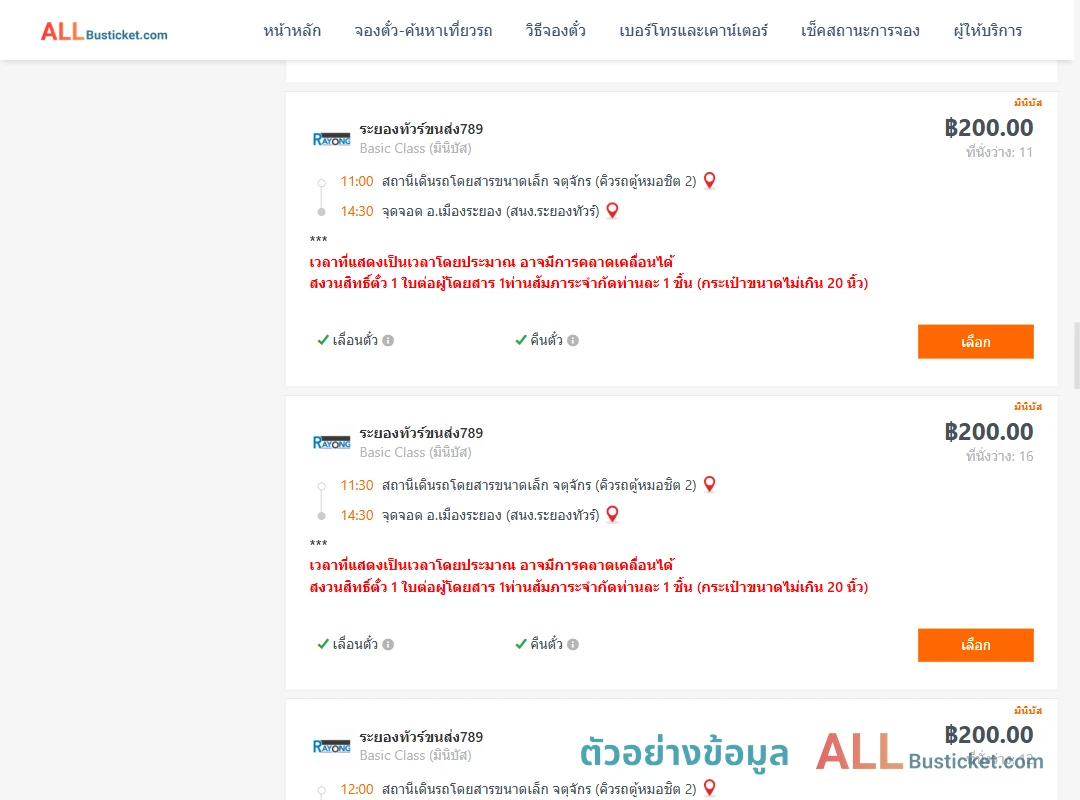This screenshot has height=800, width=1080.
Task: Click 12:00 departure time text
Action: click(x=357, y=789)
